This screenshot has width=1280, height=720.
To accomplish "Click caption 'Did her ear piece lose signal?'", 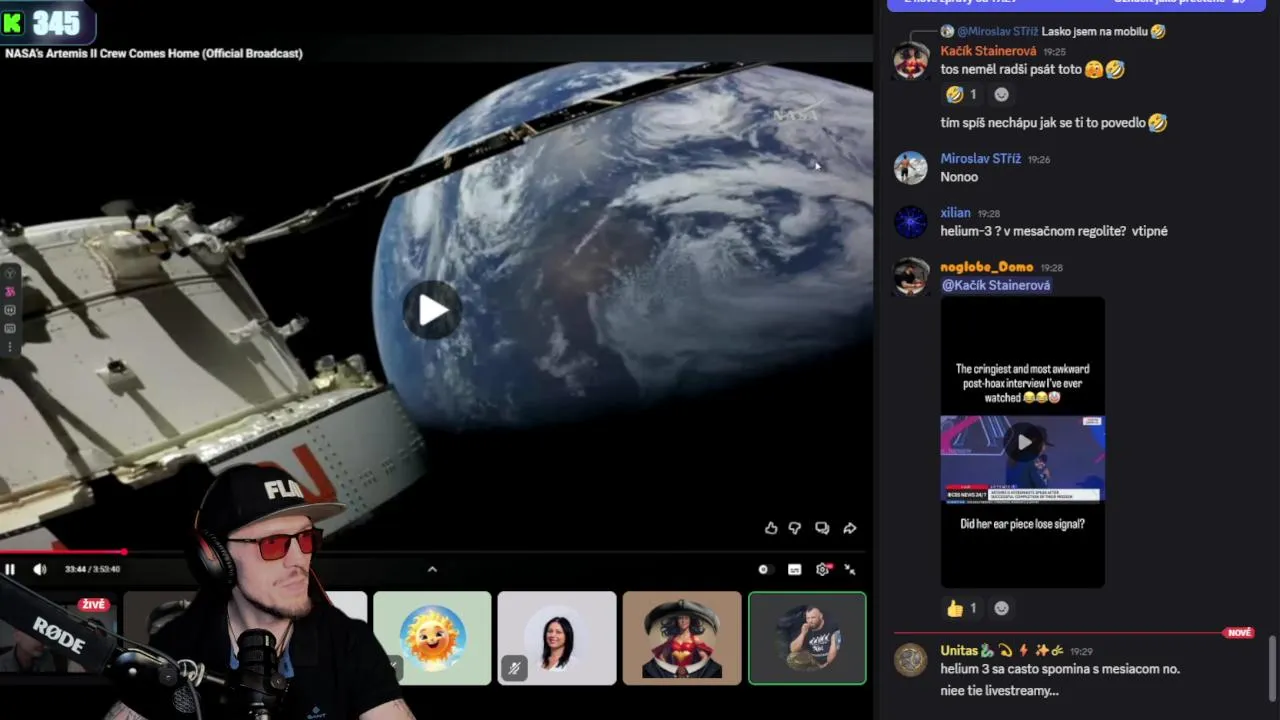I will (x=1022, y=524).
